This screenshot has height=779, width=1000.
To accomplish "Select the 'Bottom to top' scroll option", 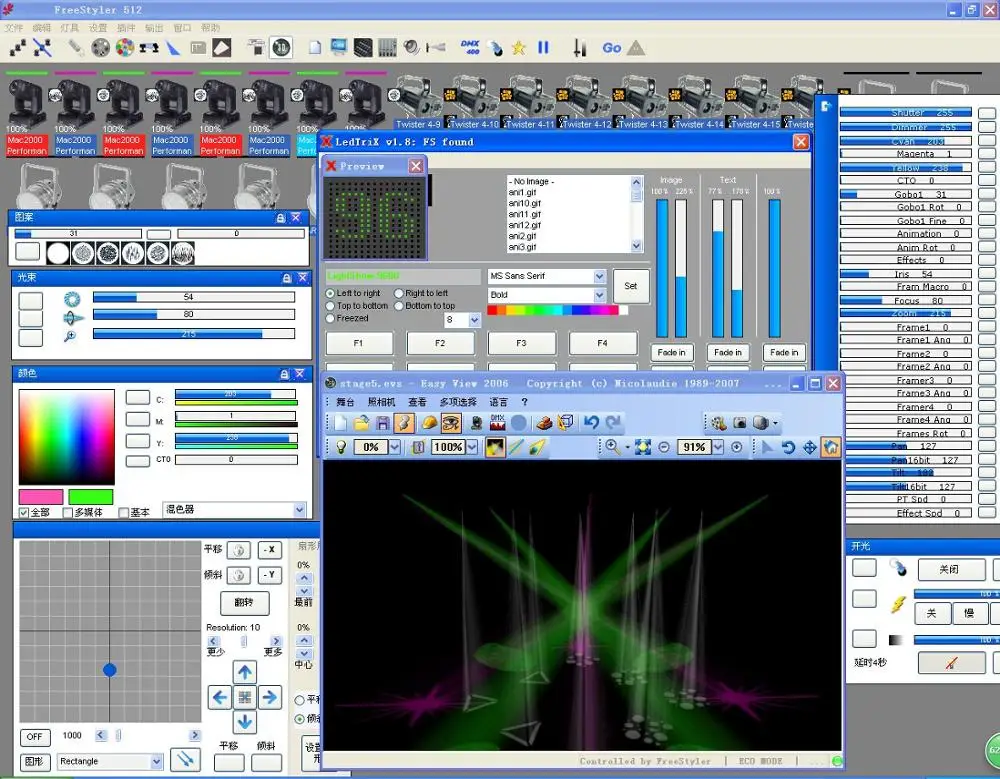I will (400, 306).
